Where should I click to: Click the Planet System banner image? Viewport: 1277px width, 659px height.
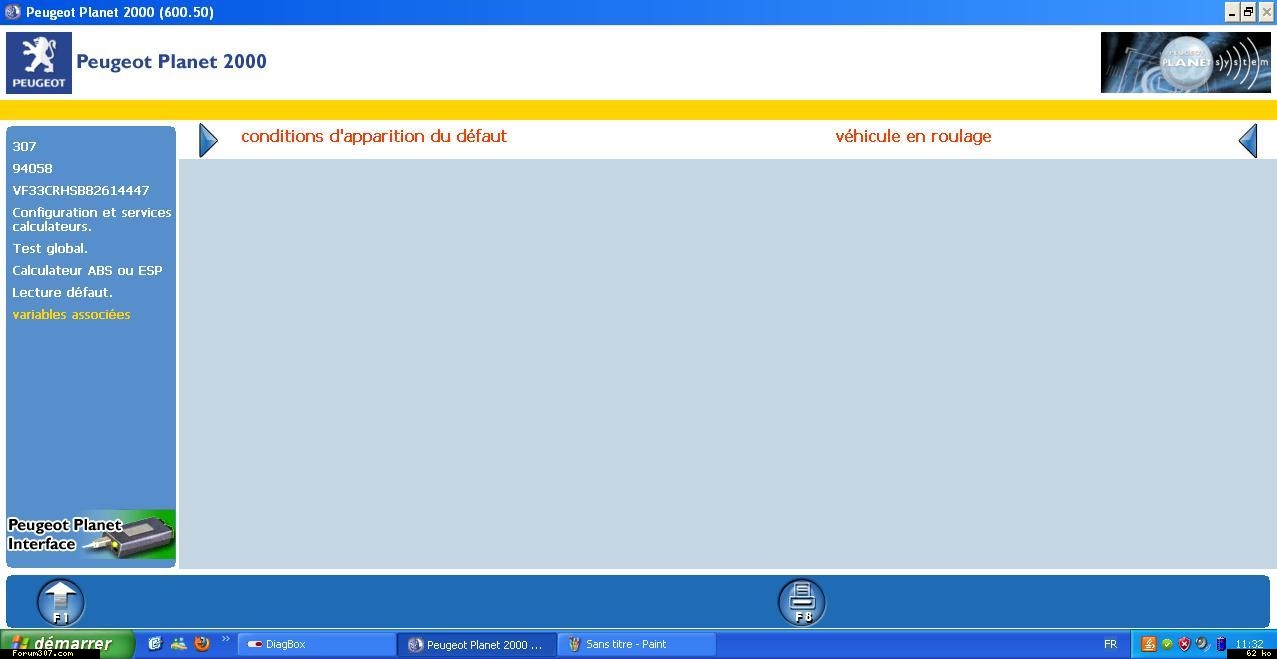1185,62
